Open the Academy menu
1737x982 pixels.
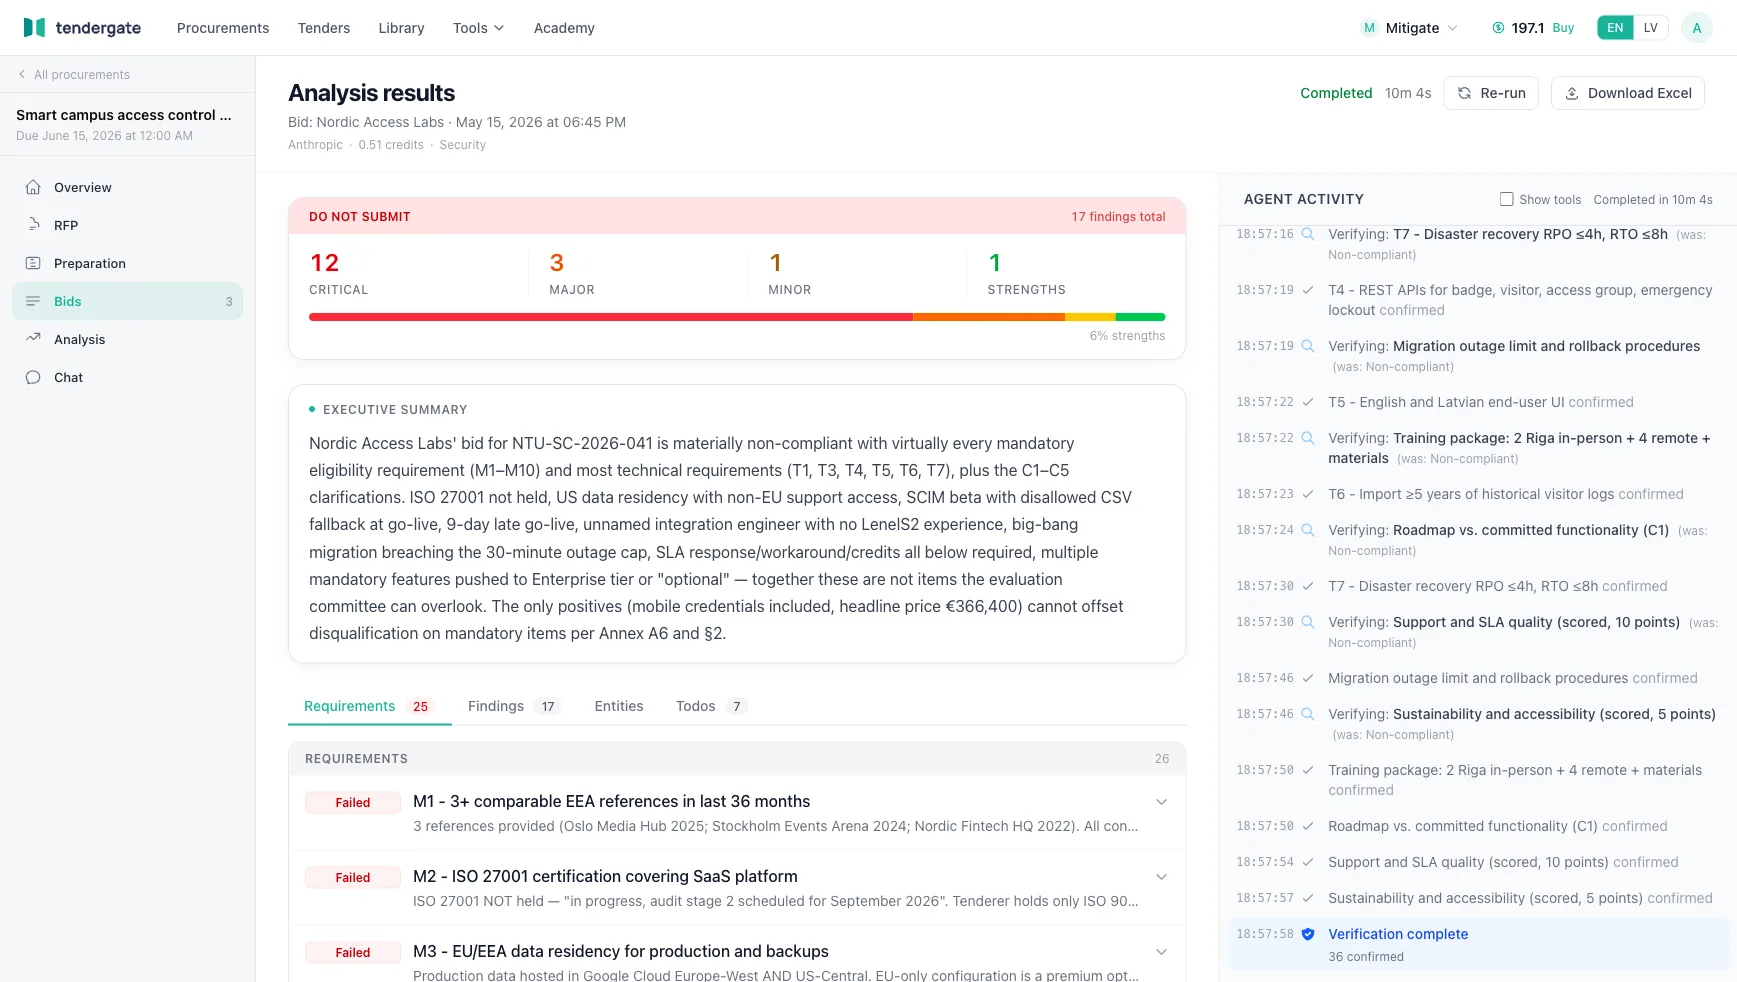point(564,28)
